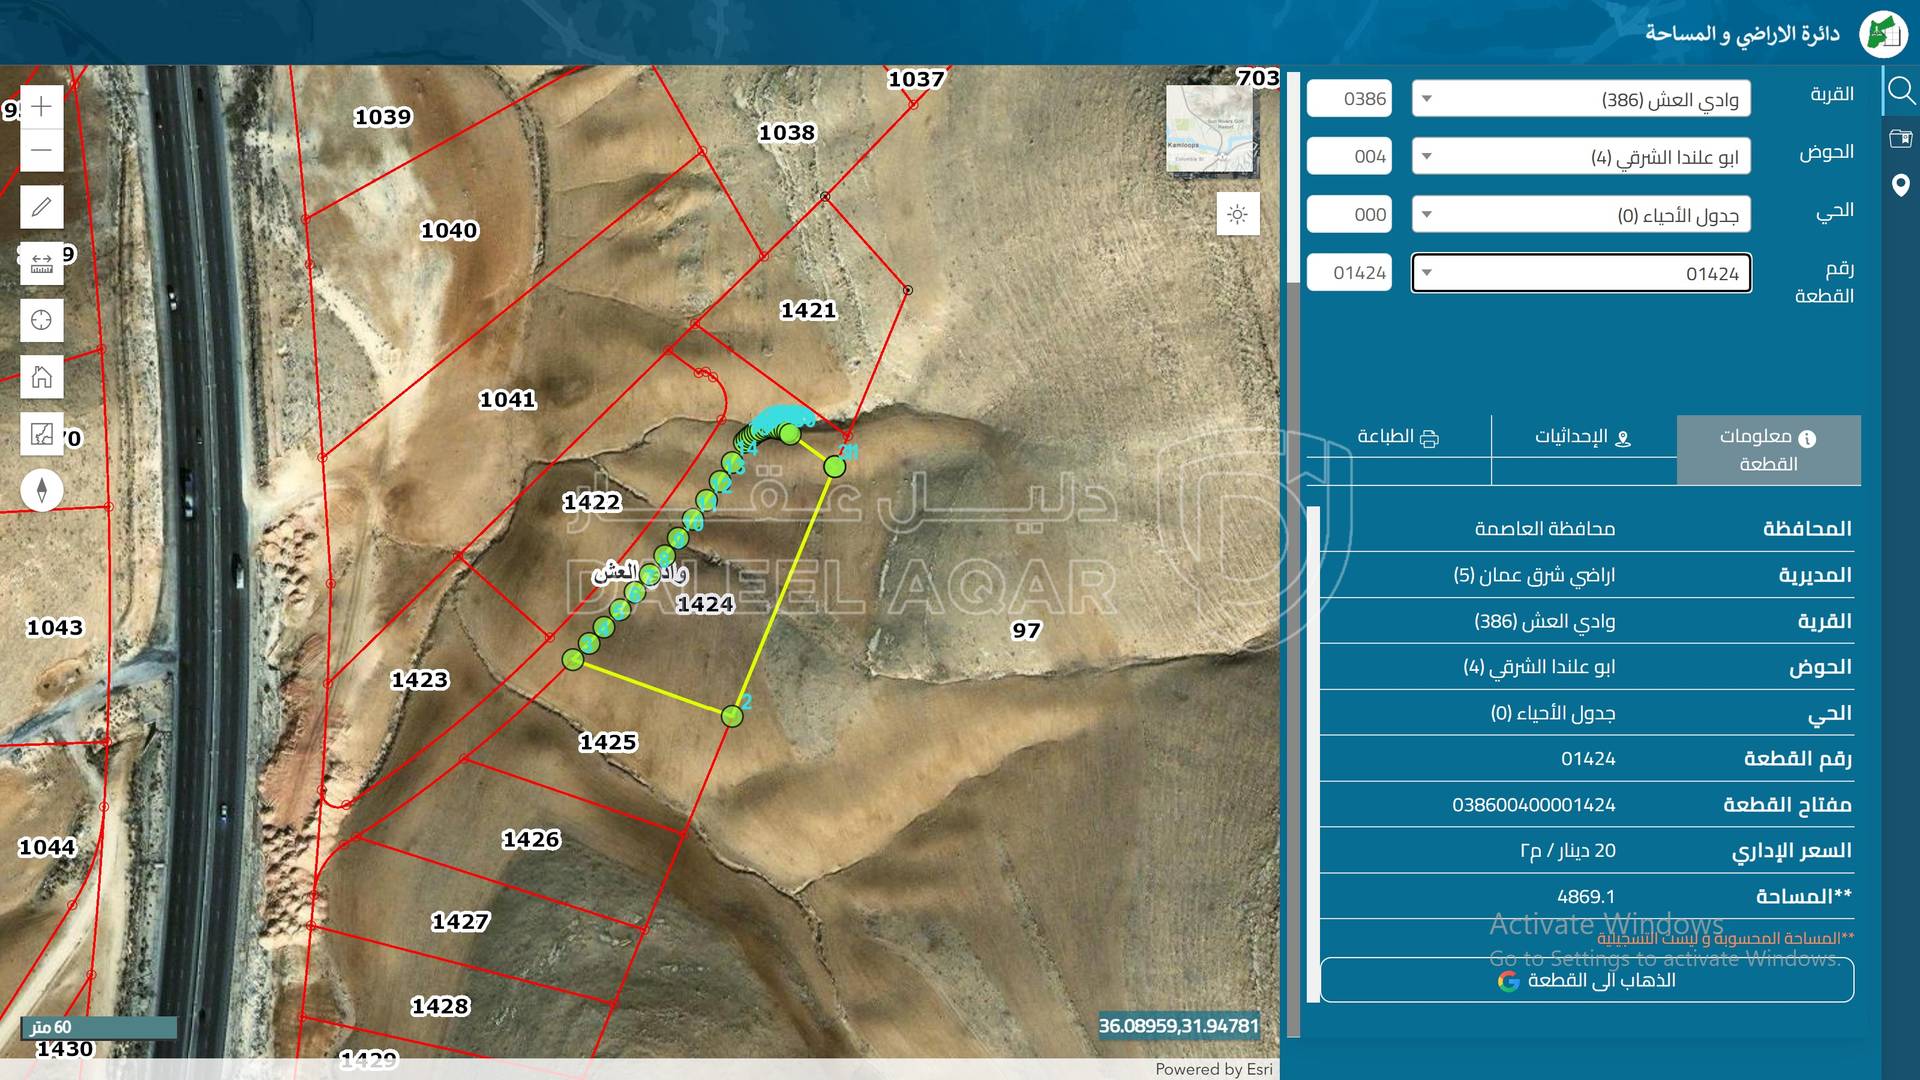Zoom out of the map

click(41, 151)
